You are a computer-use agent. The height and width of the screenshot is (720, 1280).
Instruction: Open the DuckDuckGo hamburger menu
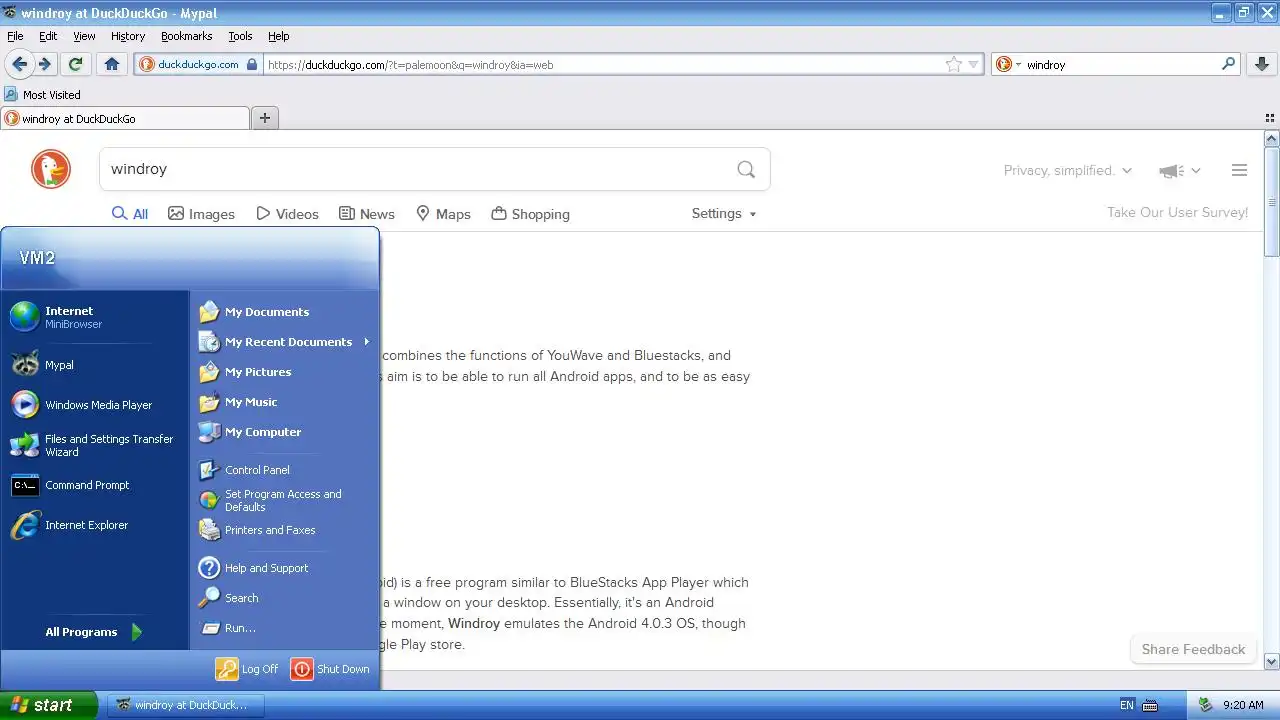(x=1239, y=170)
